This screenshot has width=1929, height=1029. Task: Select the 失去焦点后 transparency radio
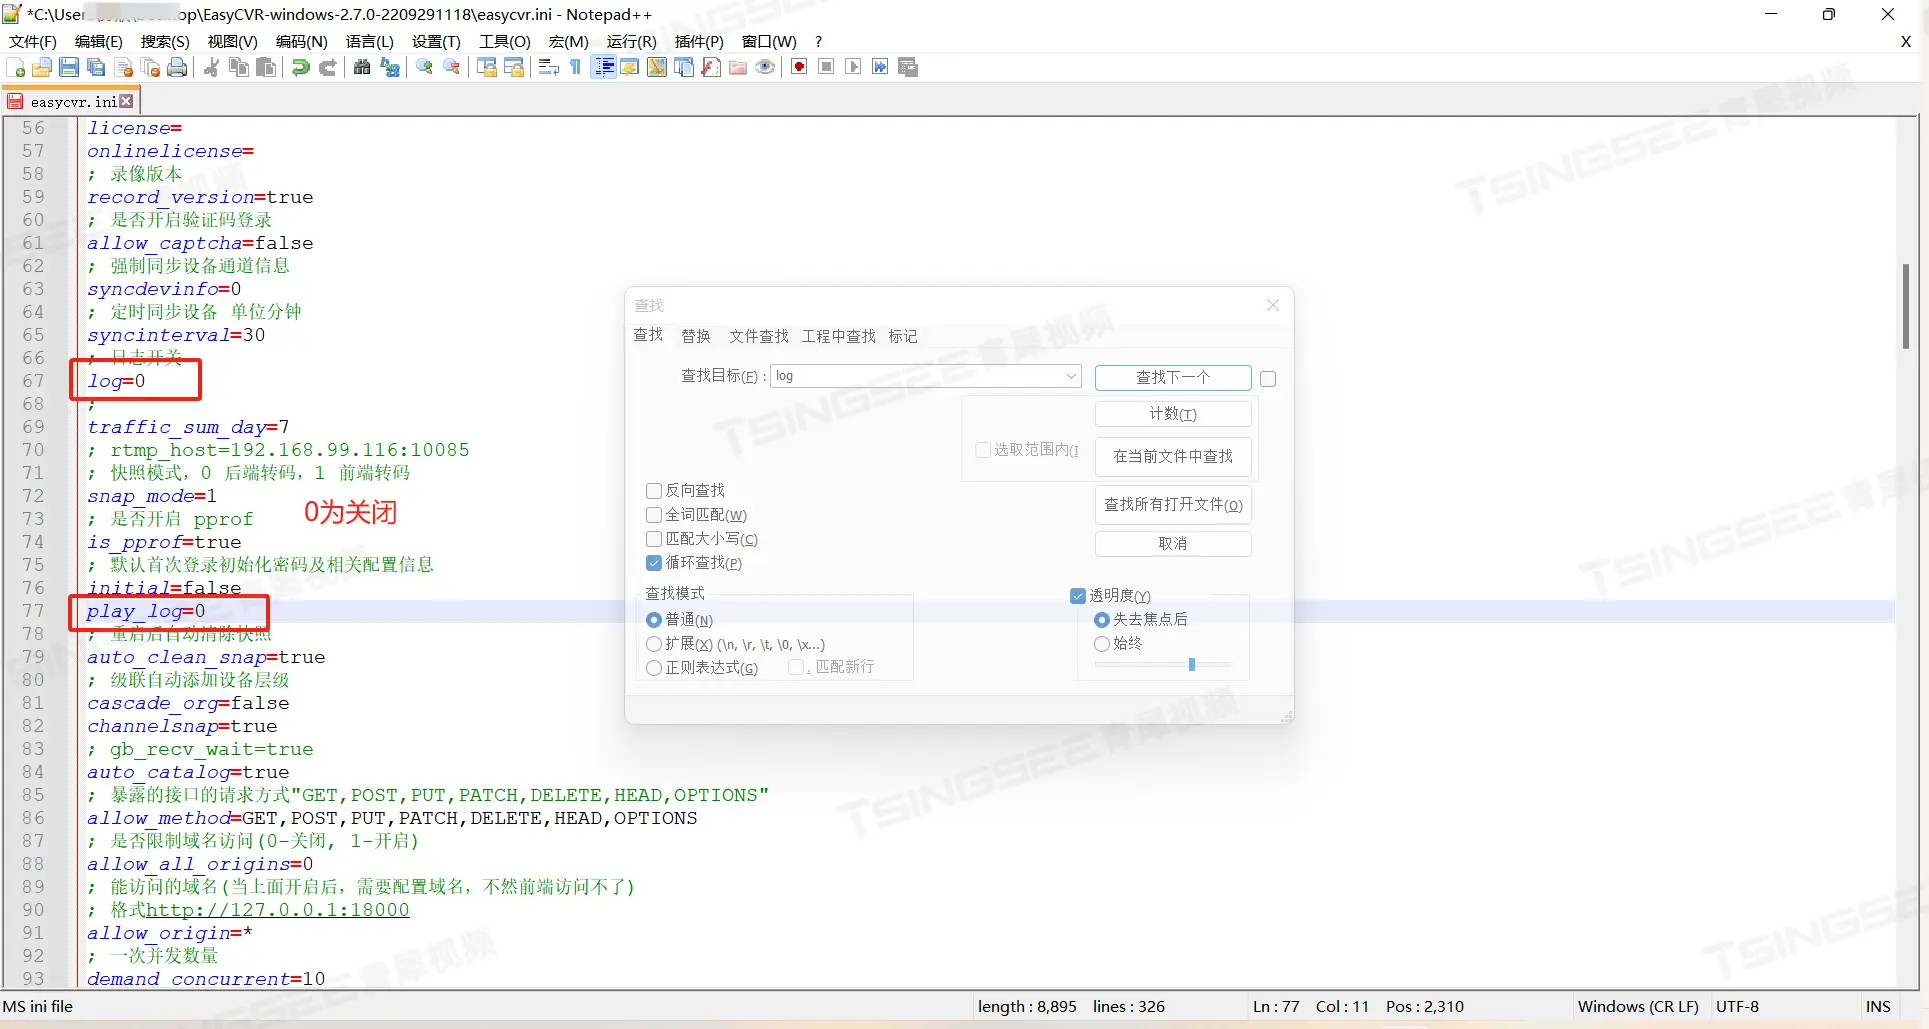1102,620
